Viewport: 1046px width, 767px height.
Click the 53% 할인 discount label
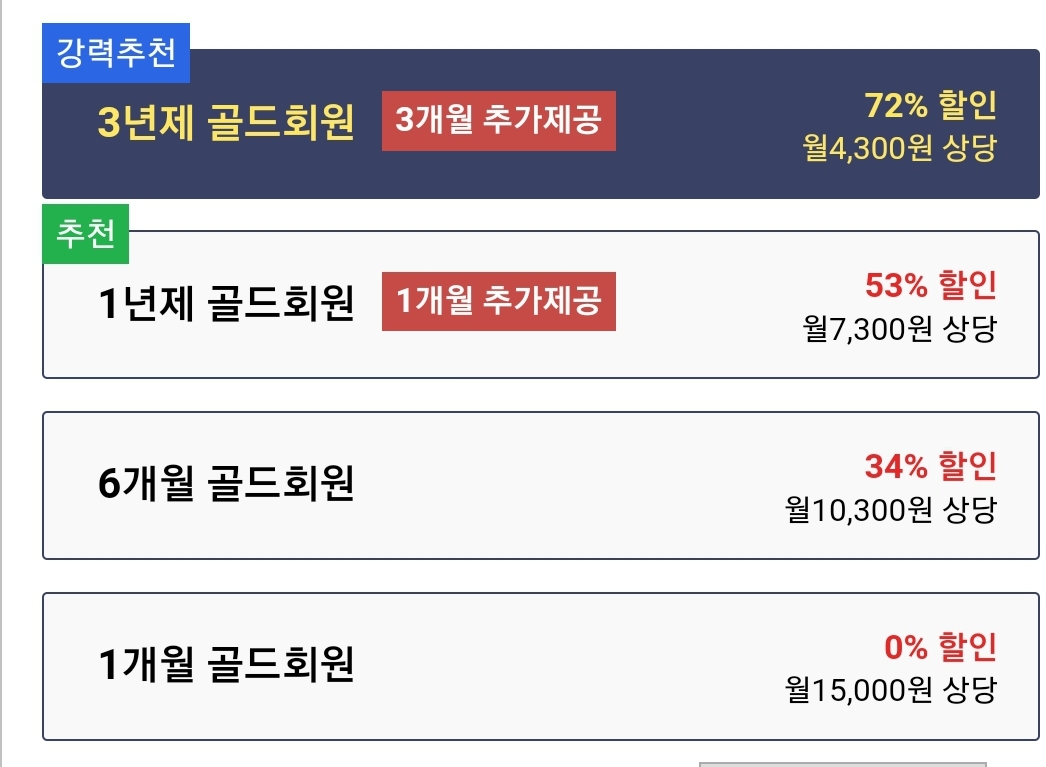coord(930,286)
